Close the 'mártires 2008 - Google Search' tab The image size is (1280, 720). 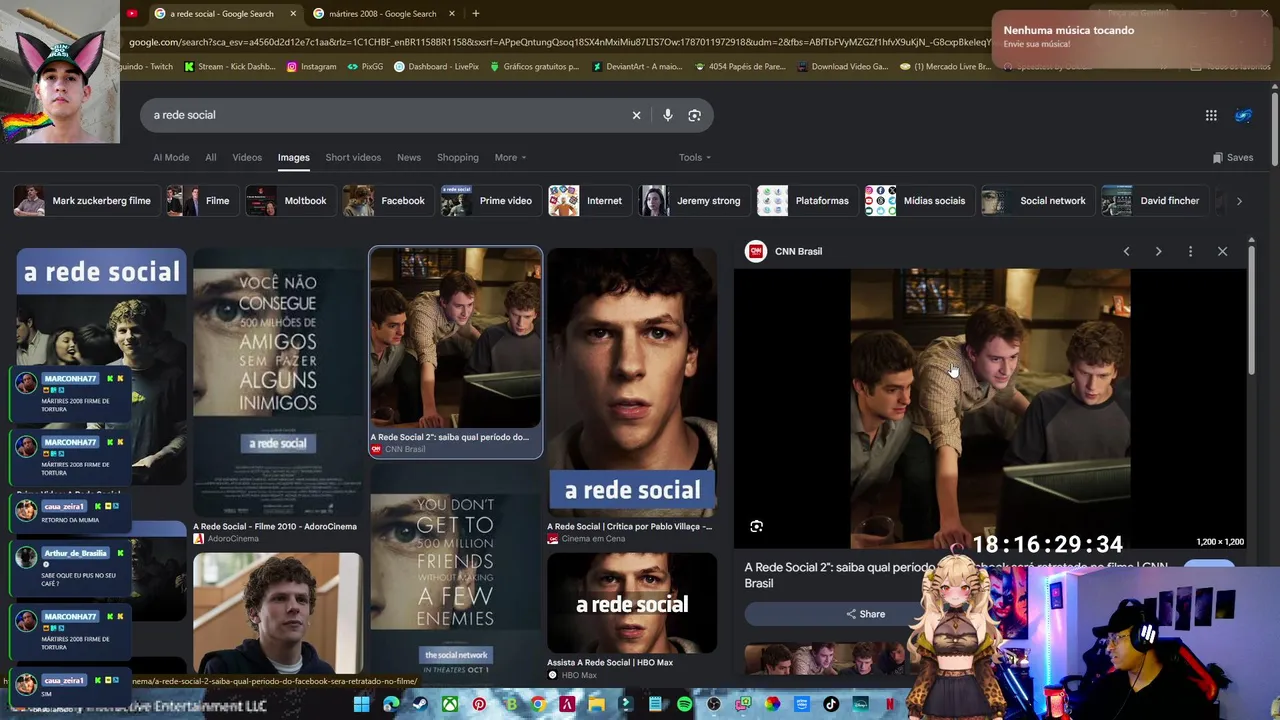coord(452,13)
